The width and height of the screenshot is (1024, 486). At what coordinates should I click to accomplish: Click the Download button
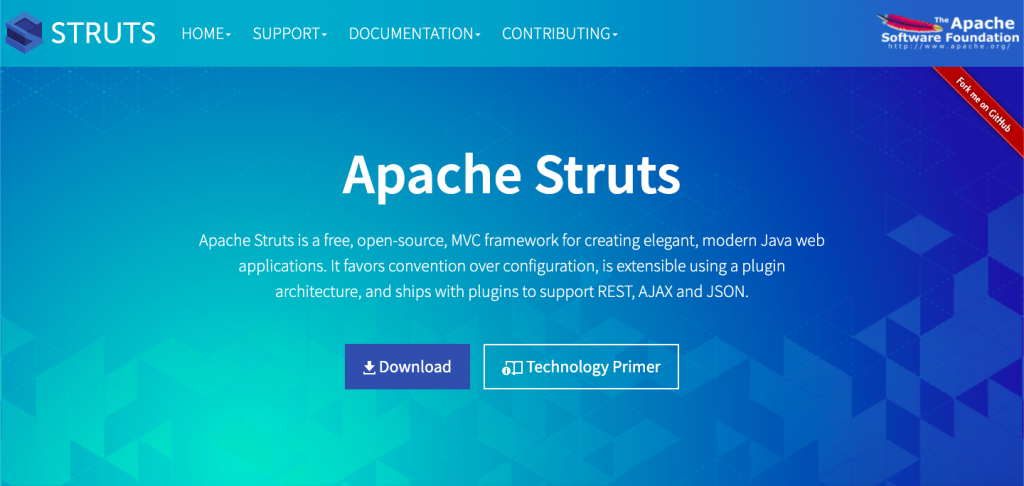click(408, 366)
